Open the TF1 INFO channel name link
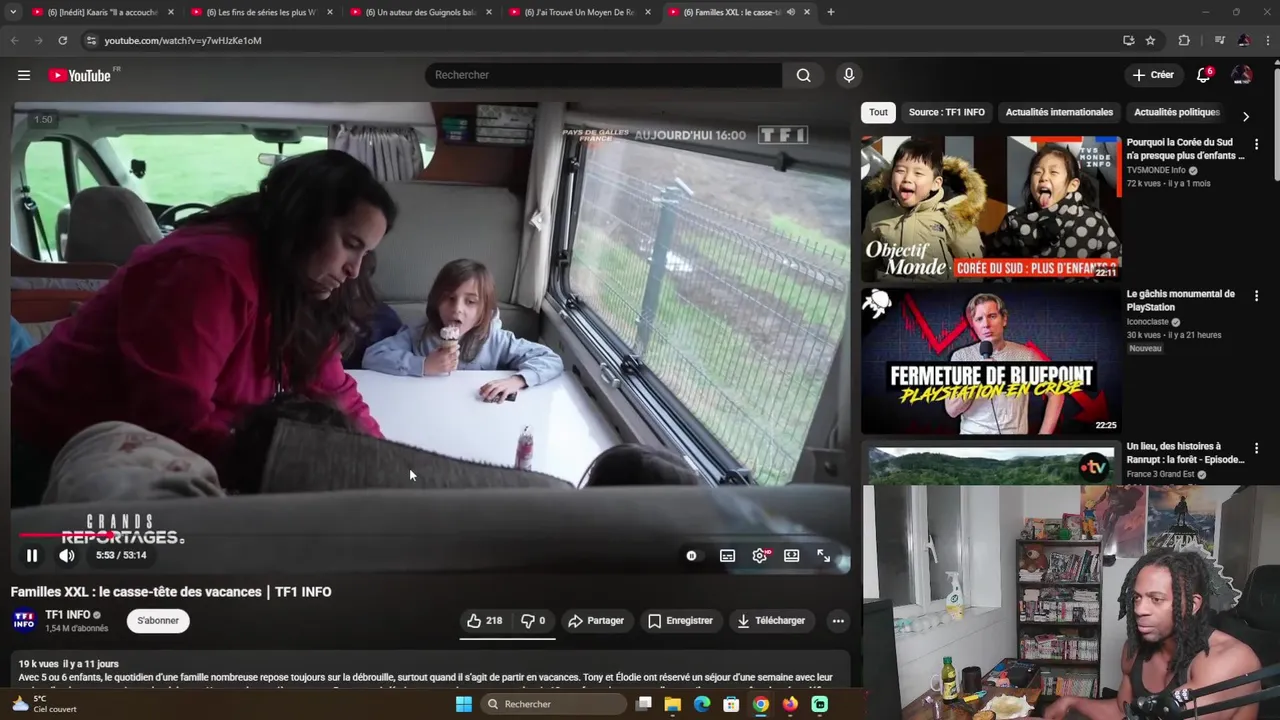The image size is (1280, 720). pyautogui.click(x=68, y=615)
